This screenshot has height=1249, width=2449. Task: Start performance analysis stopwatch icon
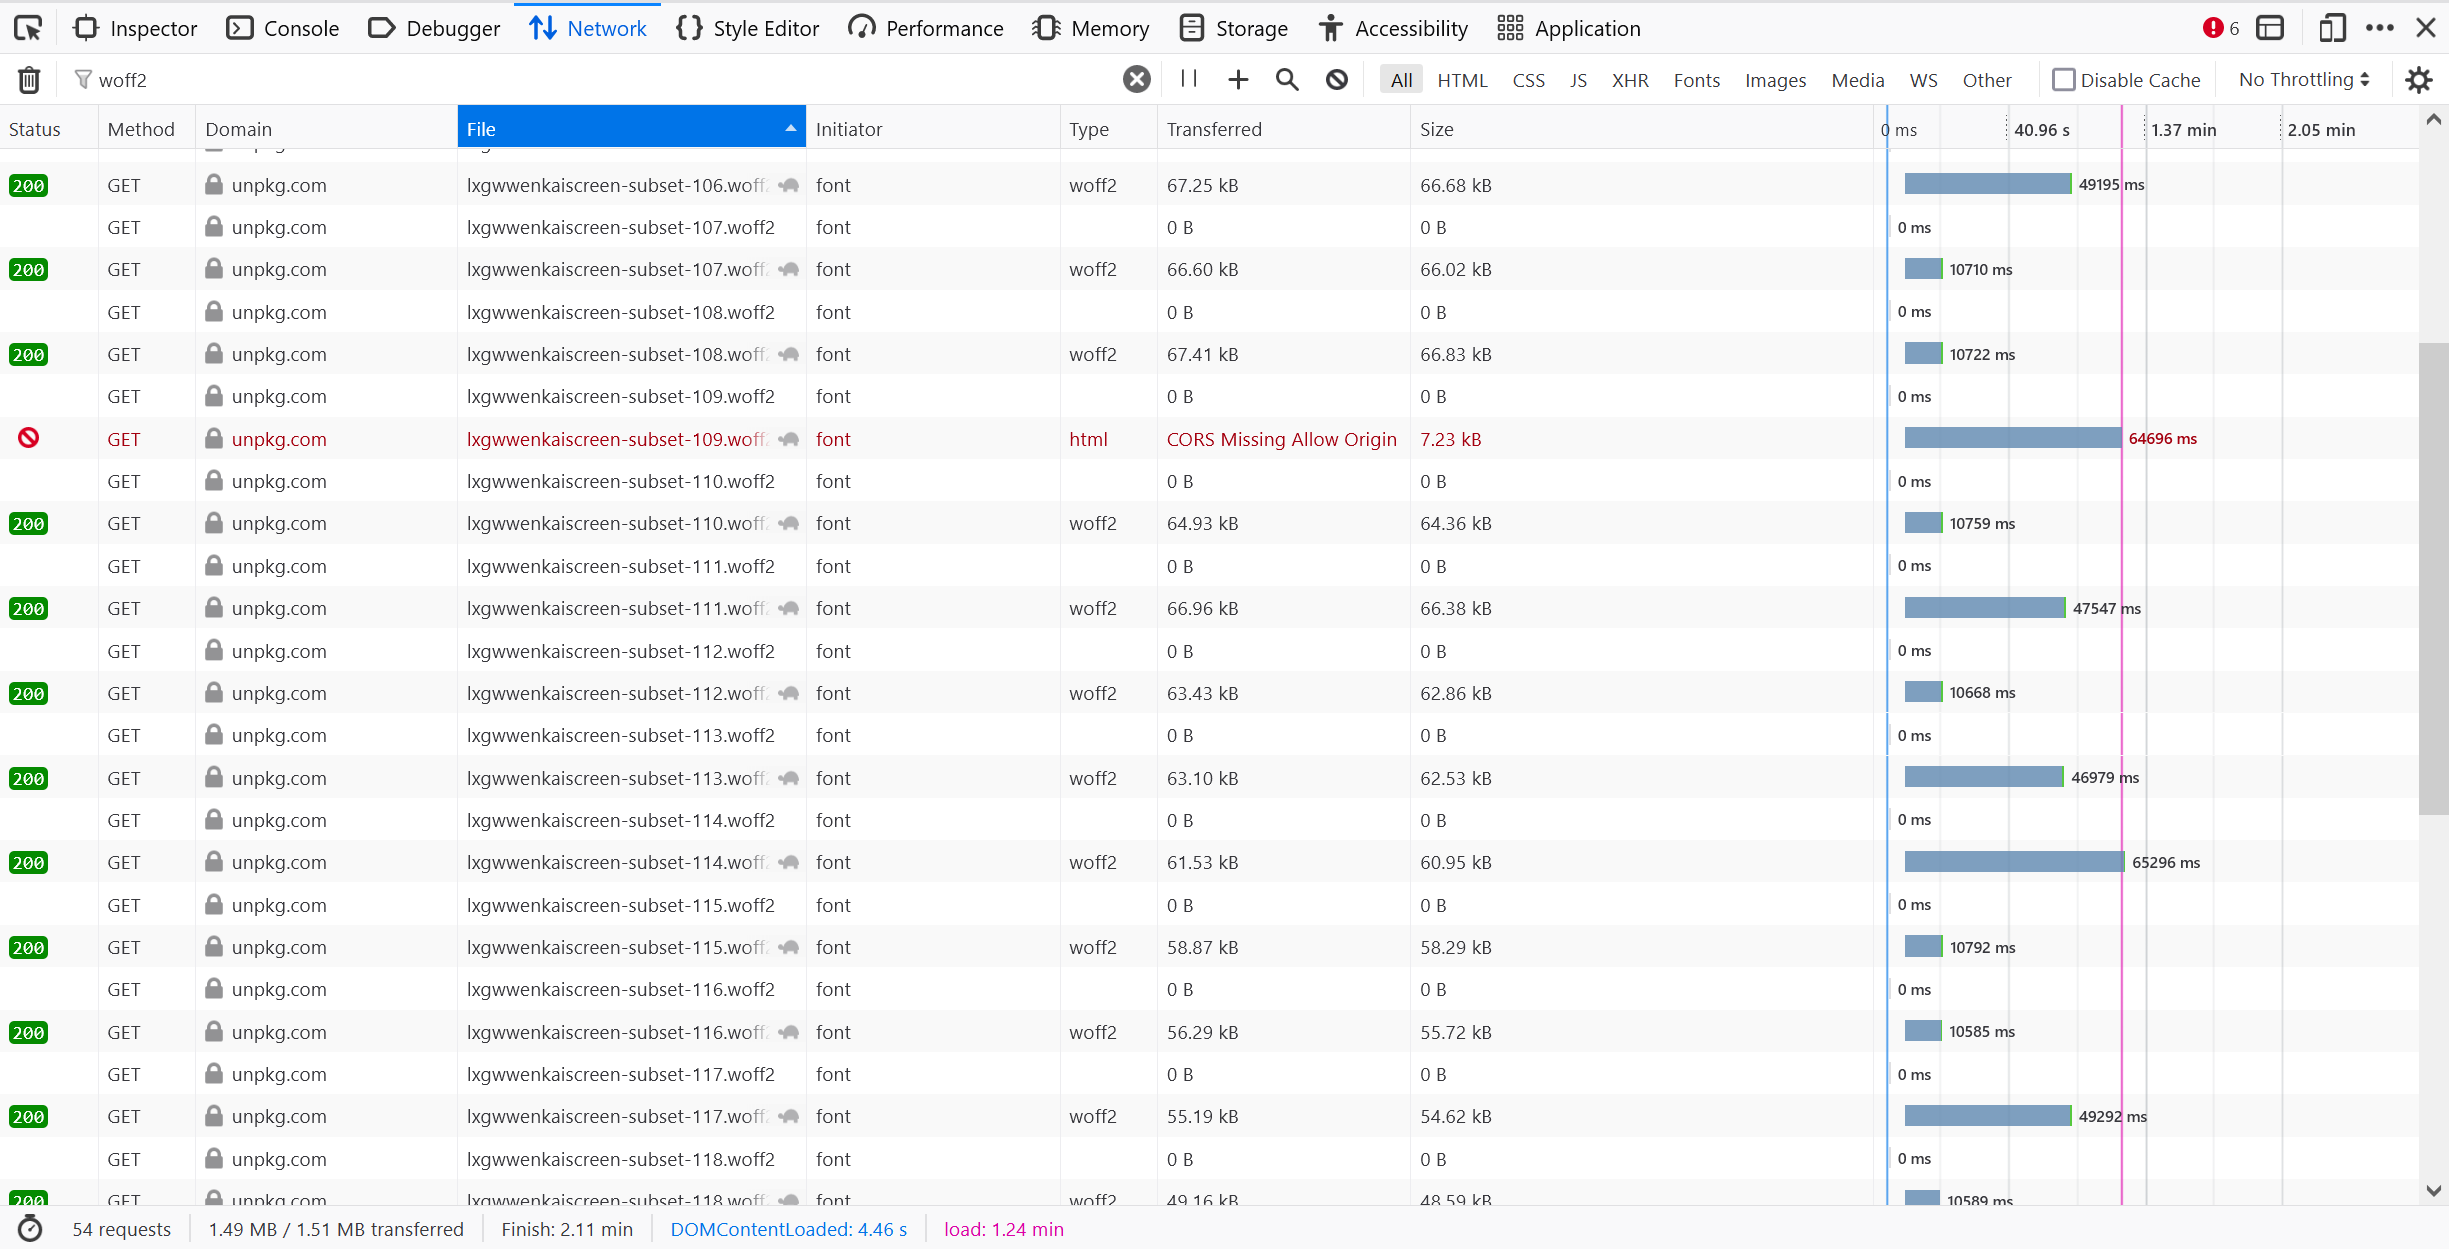tap(30, 1229)
